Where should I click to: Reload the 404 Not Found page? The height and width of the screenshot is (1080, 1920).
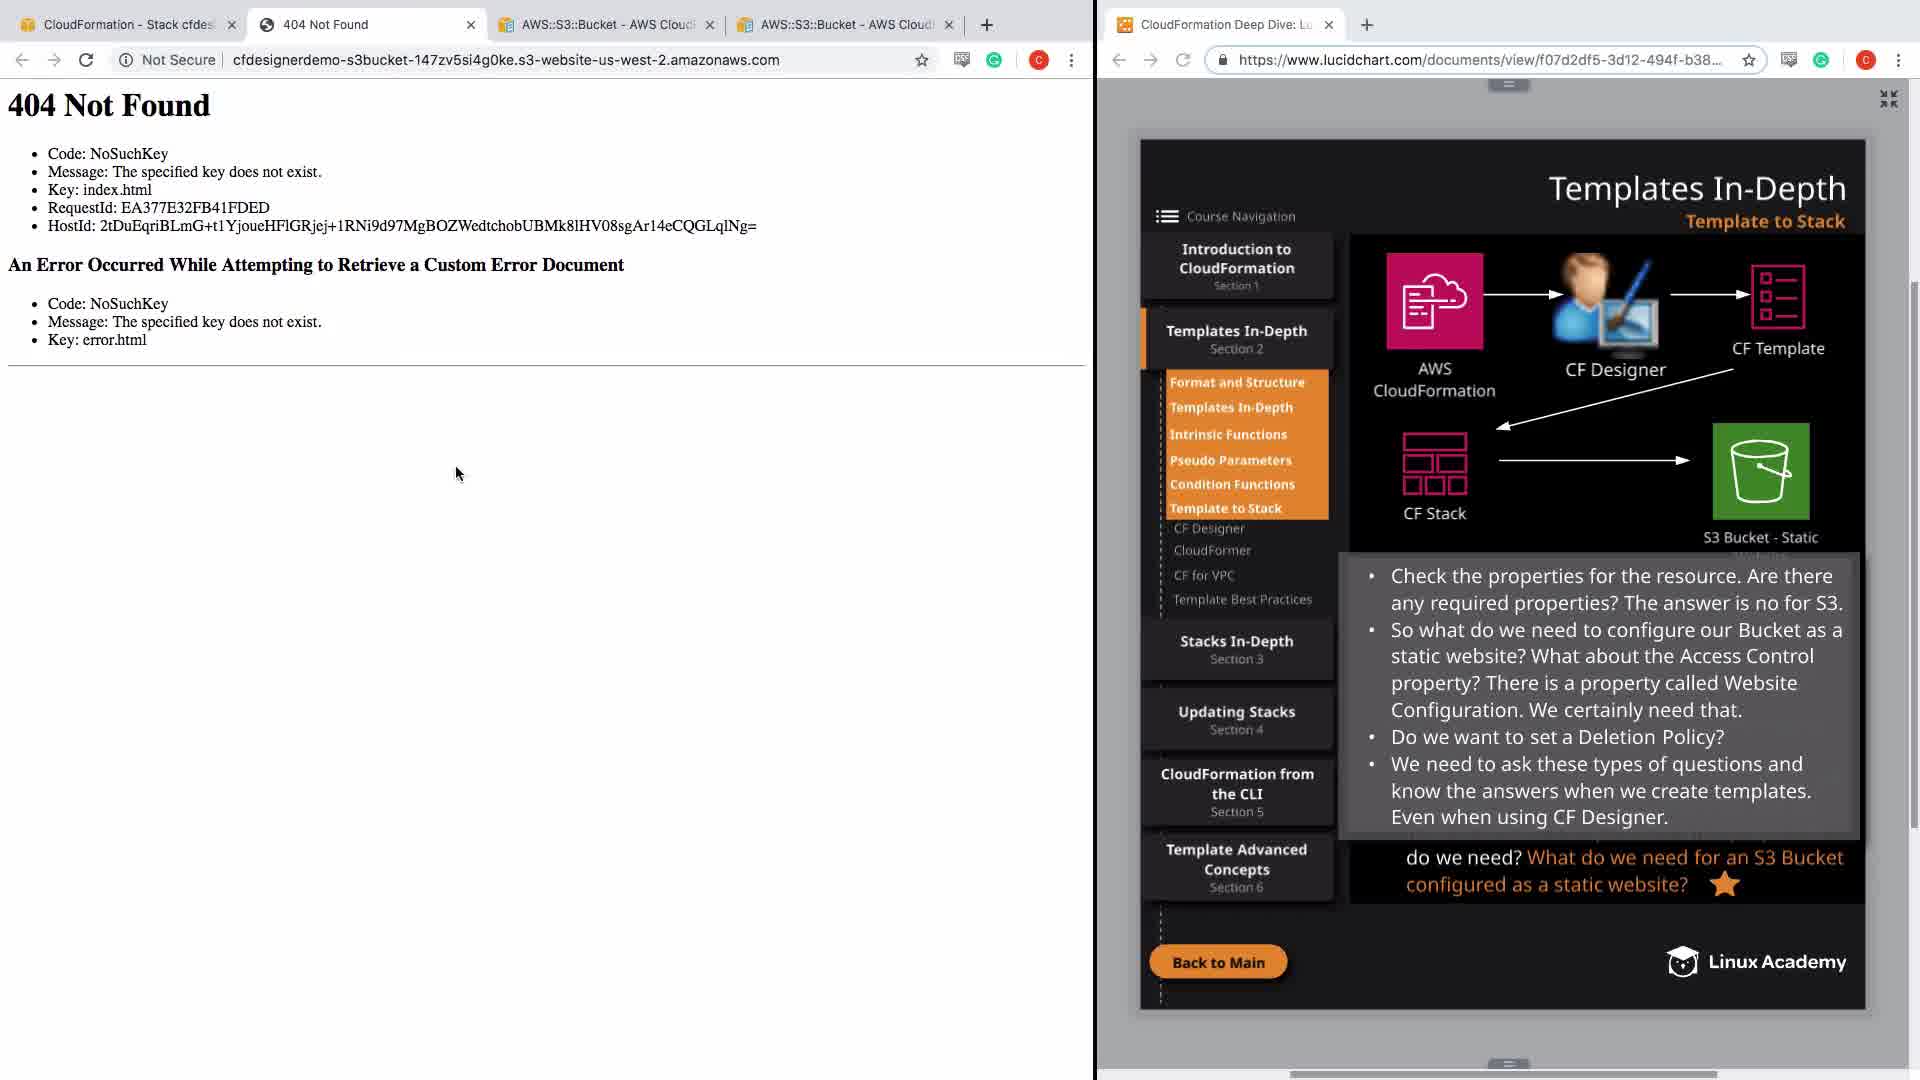86,60
